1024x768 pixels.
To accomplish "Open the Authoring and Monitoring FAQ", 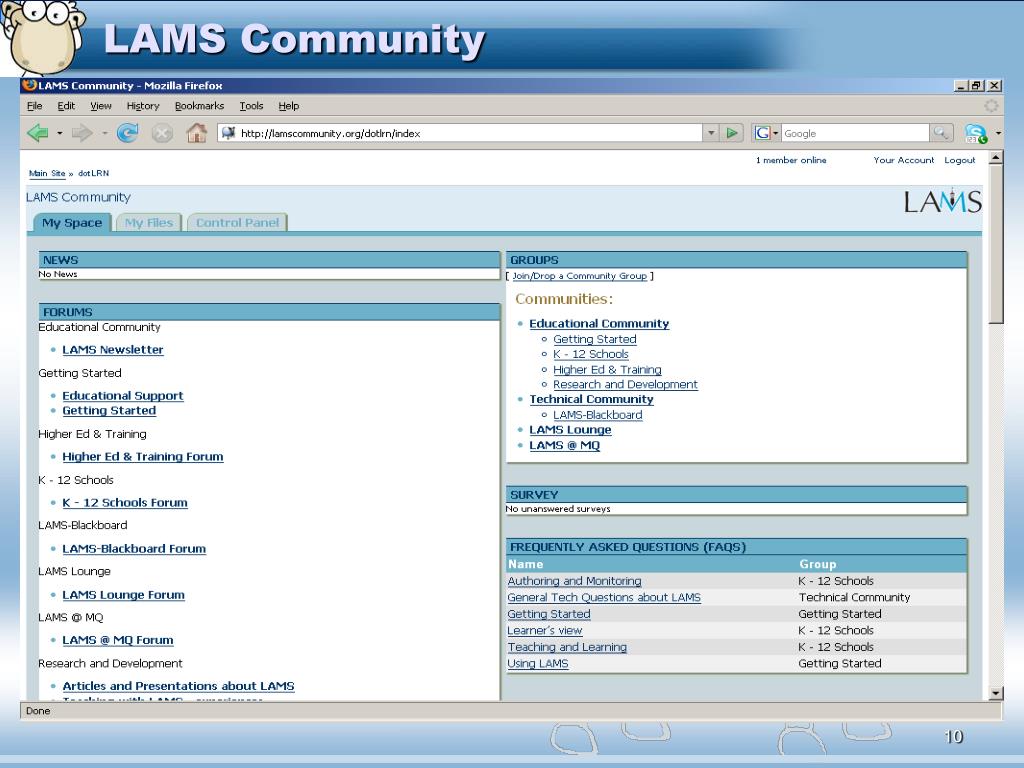I will point(574,581).
